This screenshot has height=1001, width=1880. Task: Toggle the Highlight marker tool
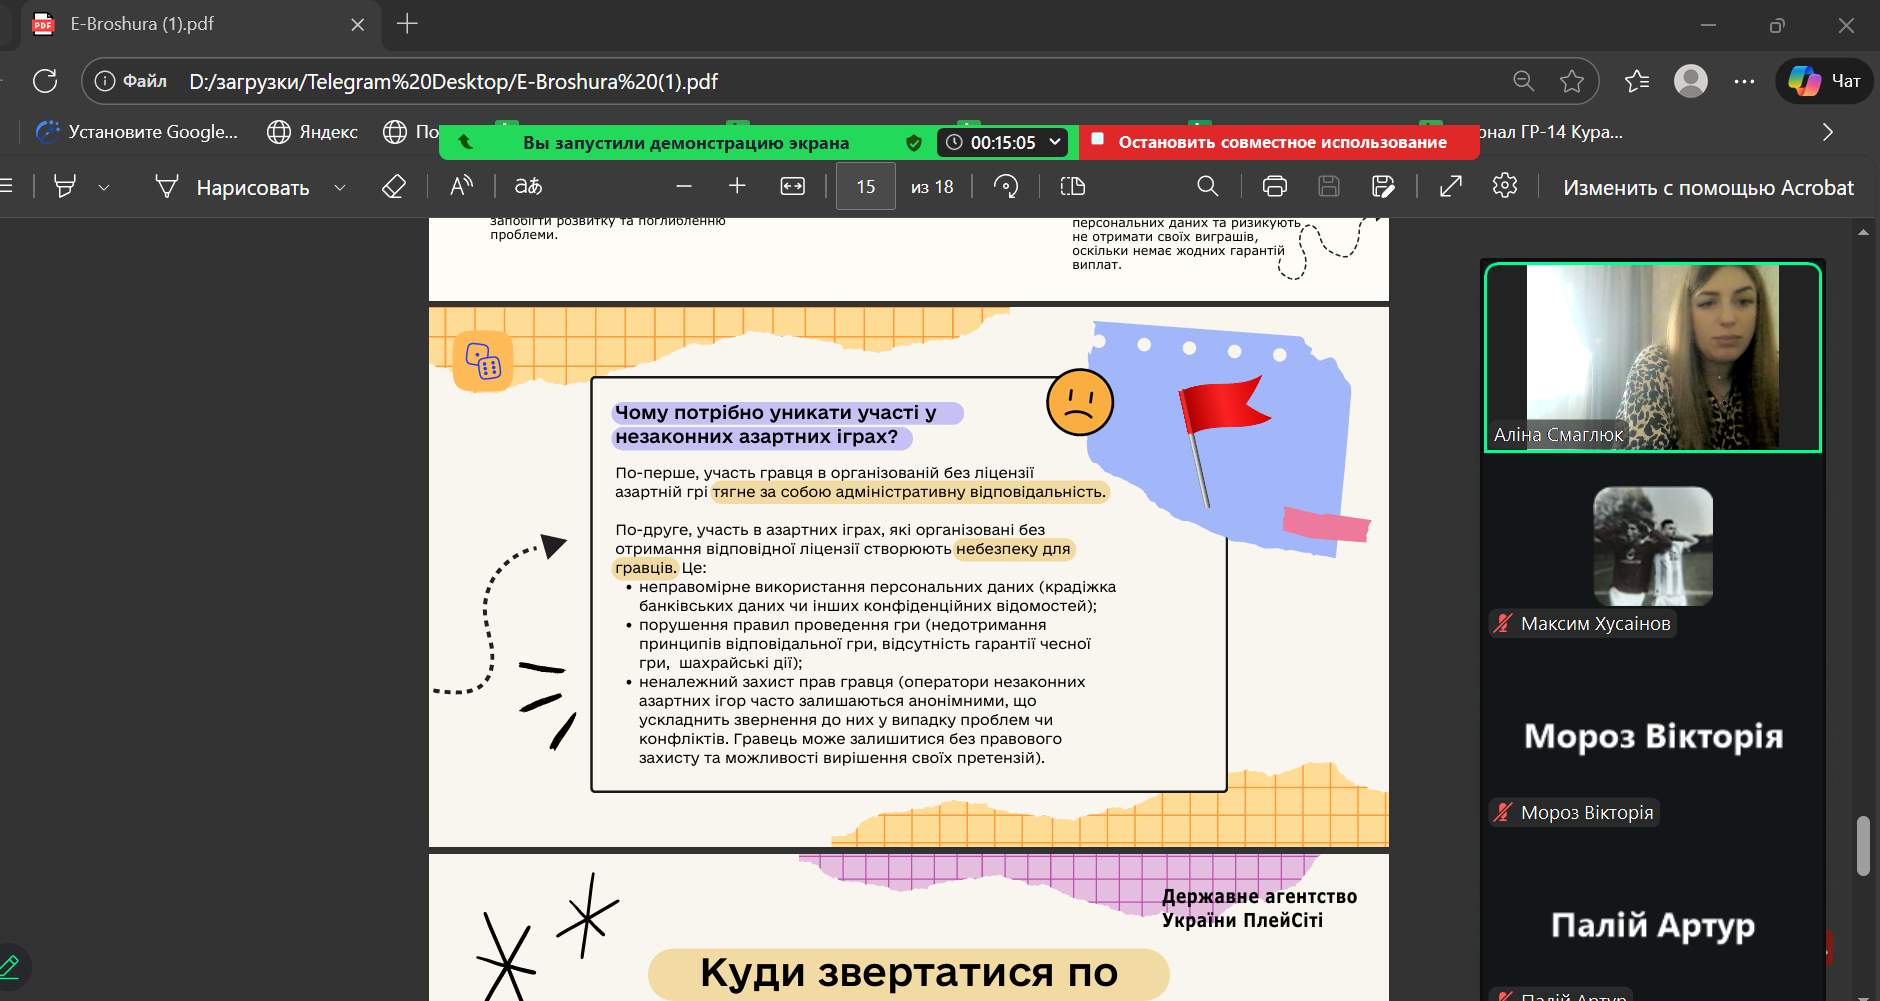coord(65,187)
